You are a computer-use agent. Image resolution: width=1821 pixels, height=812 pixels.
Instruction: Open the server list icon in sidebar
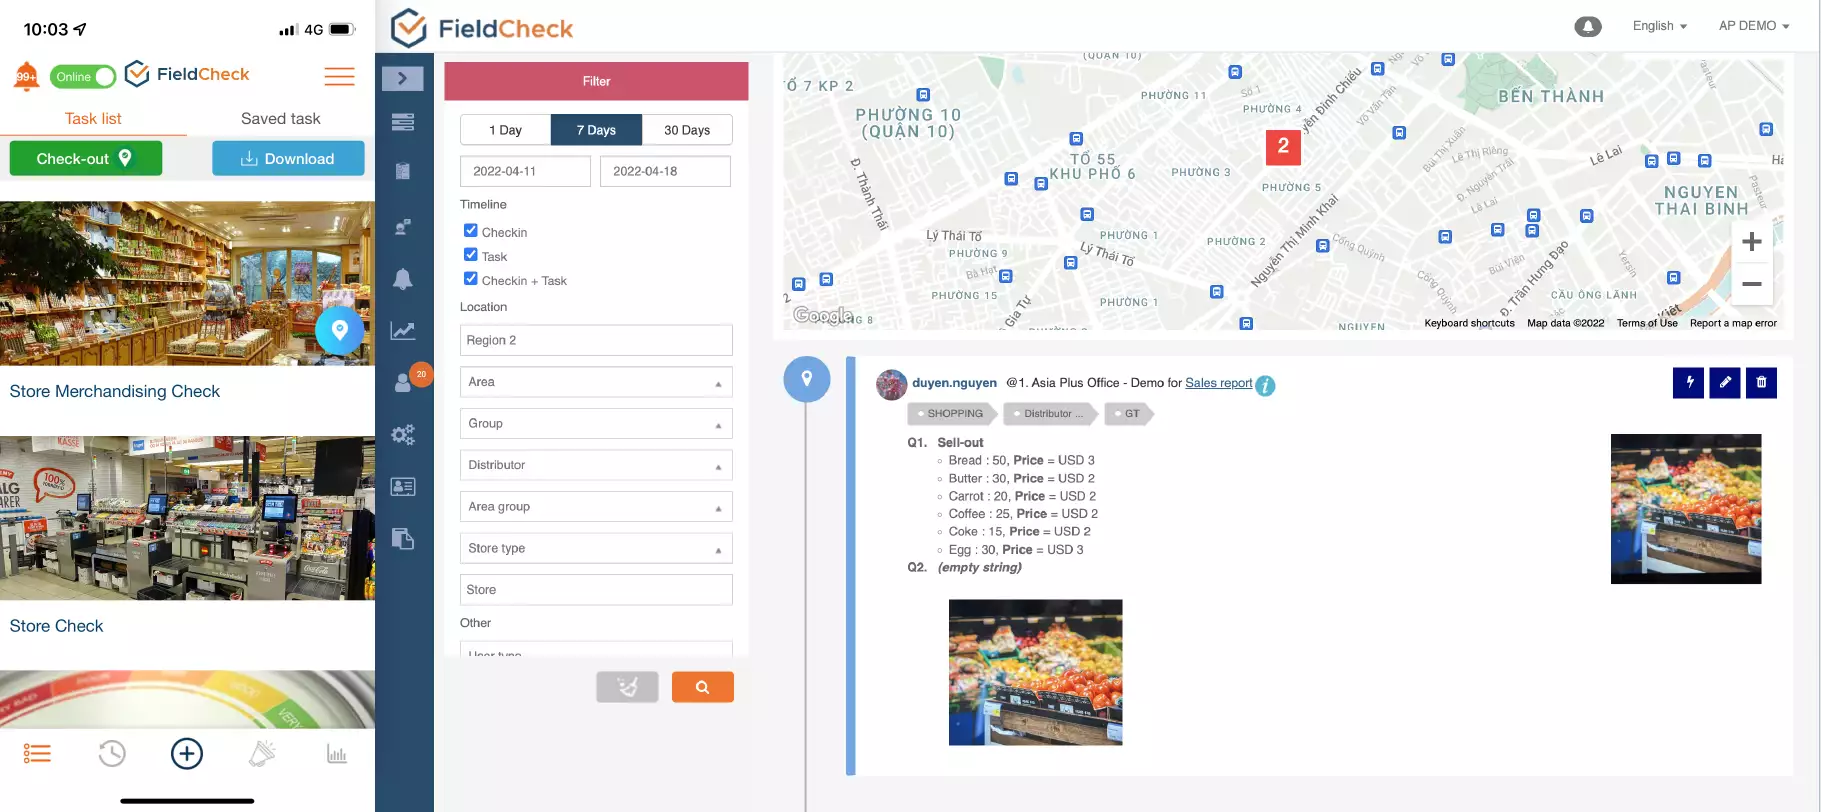click(403, 122)
